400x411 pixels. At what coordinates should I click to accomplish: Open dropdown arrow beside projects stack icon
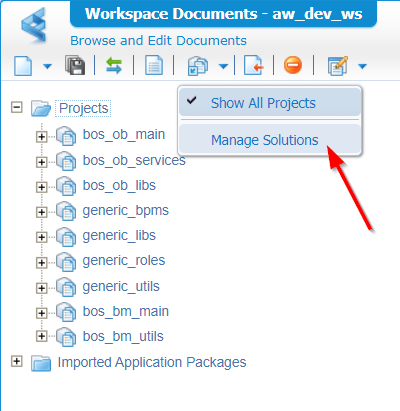(x=223, y=66)
